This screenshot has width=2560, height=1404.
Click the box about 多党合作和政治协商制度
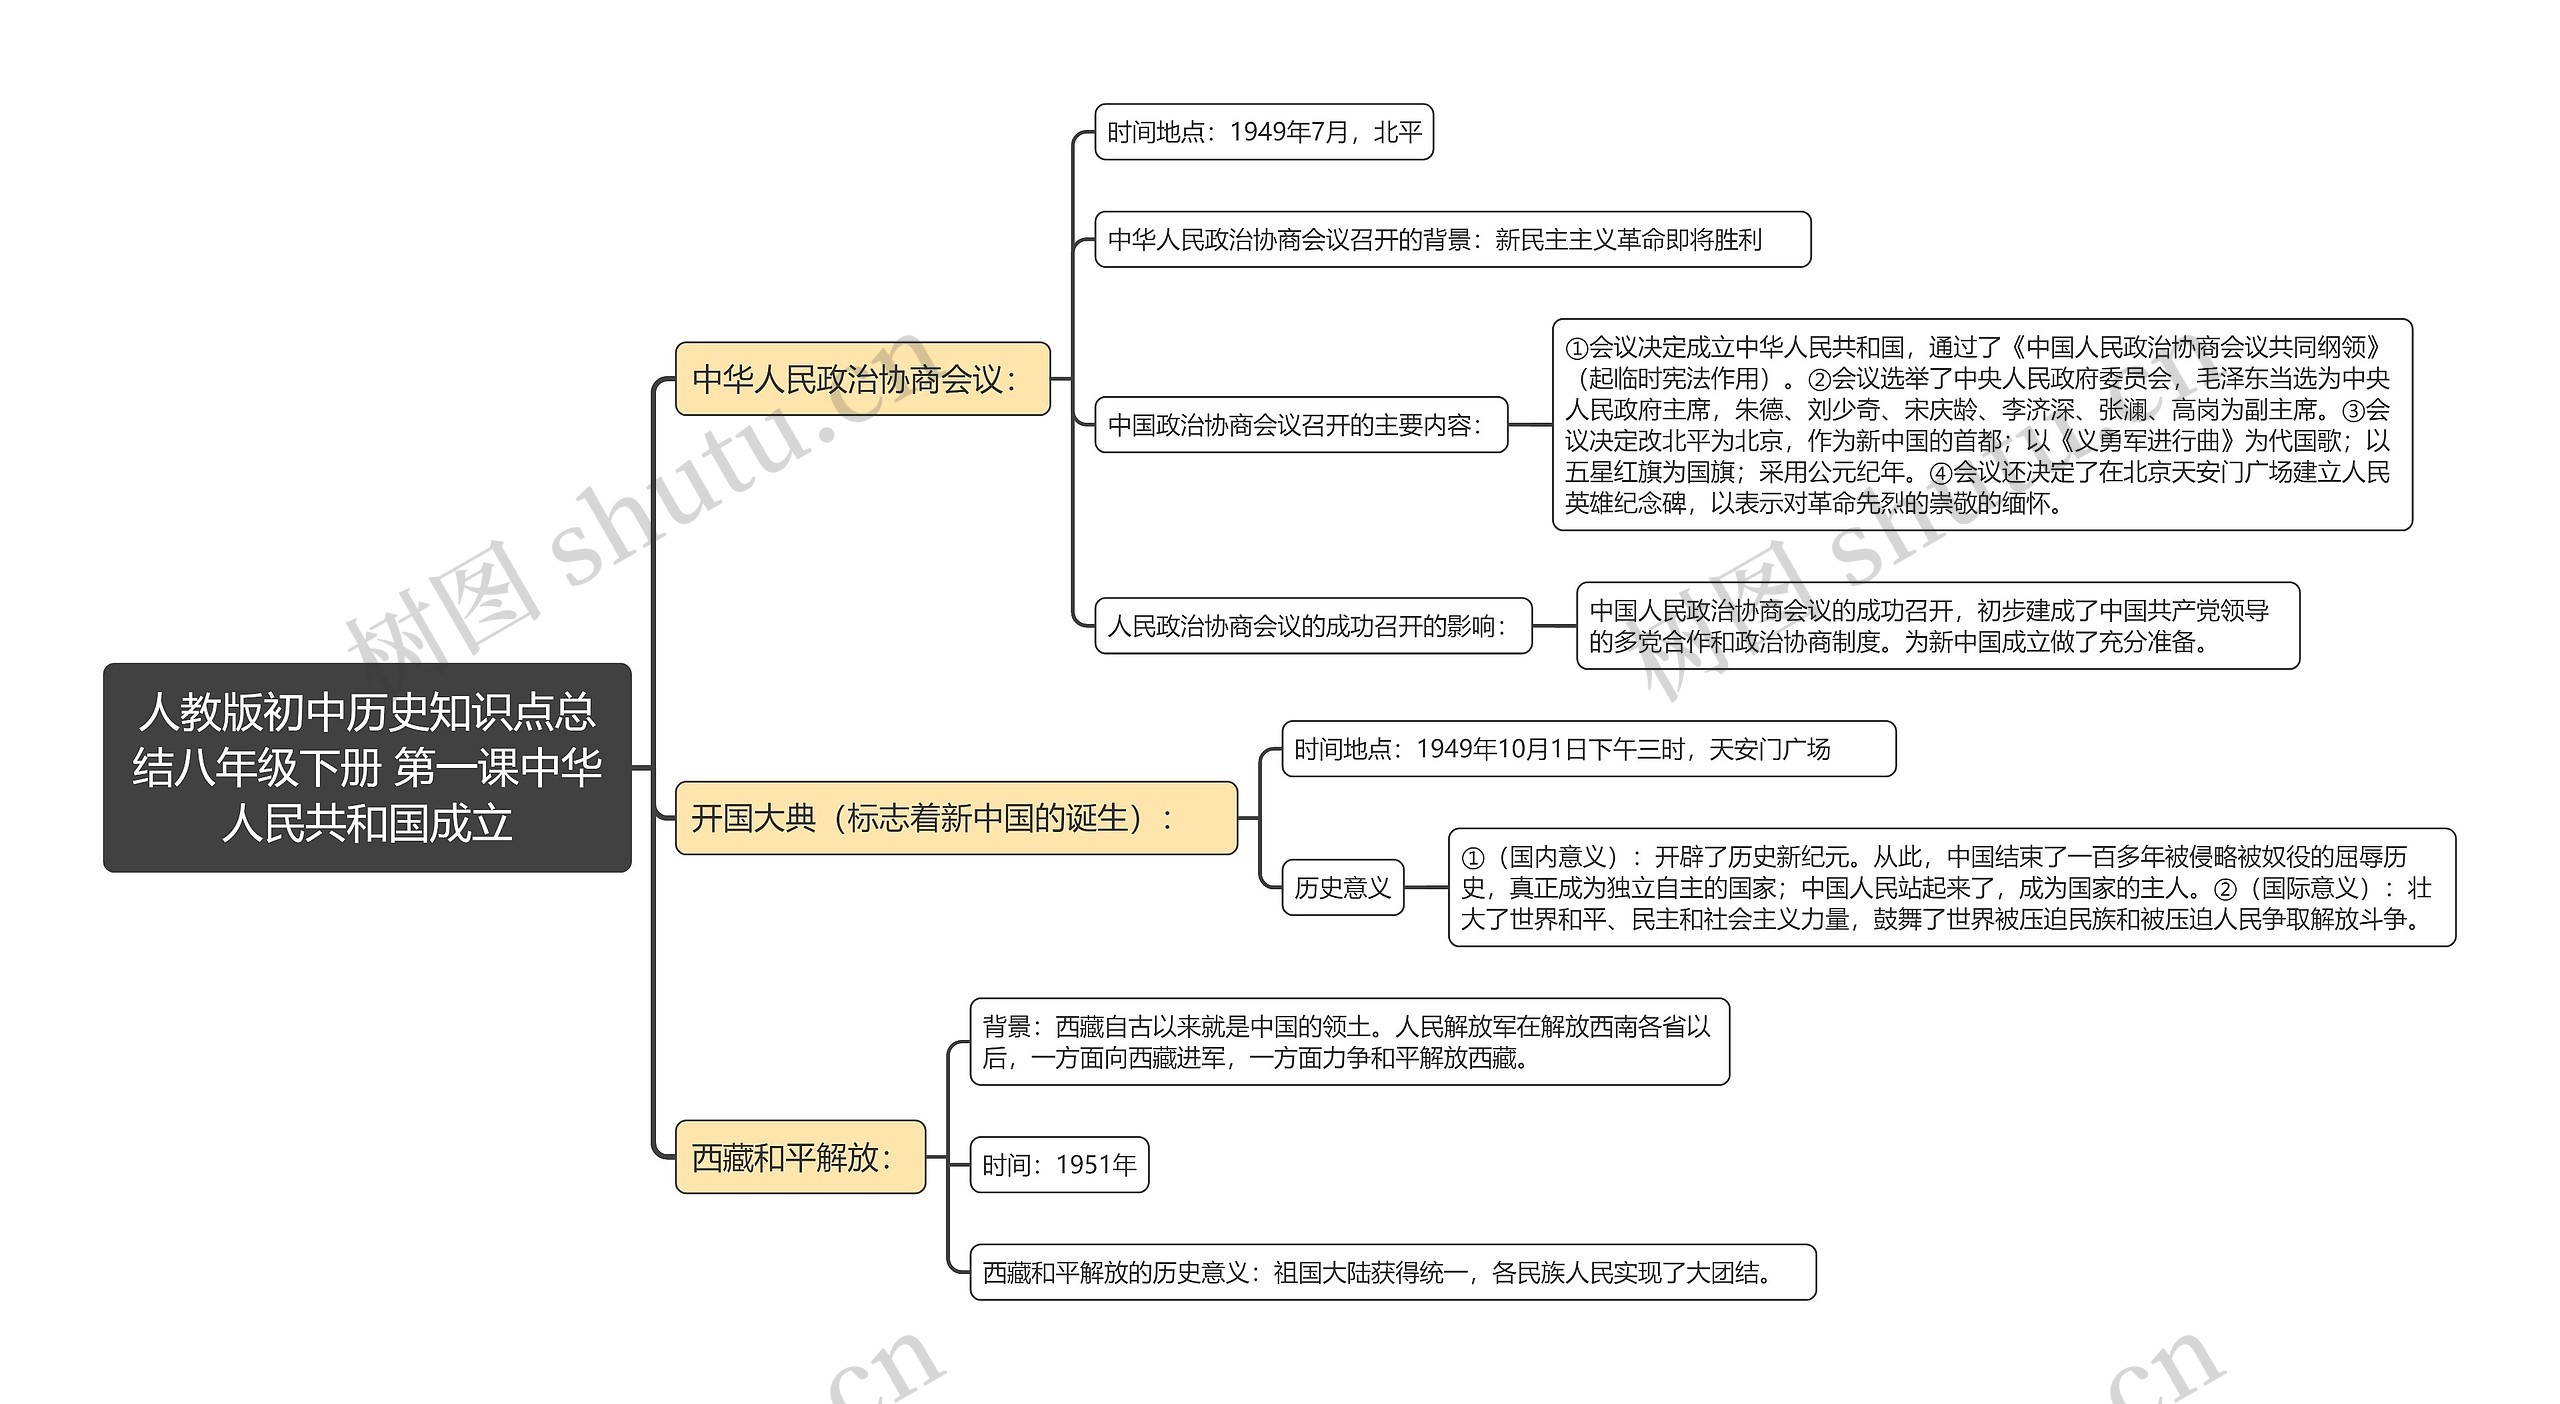[1938, 626]
